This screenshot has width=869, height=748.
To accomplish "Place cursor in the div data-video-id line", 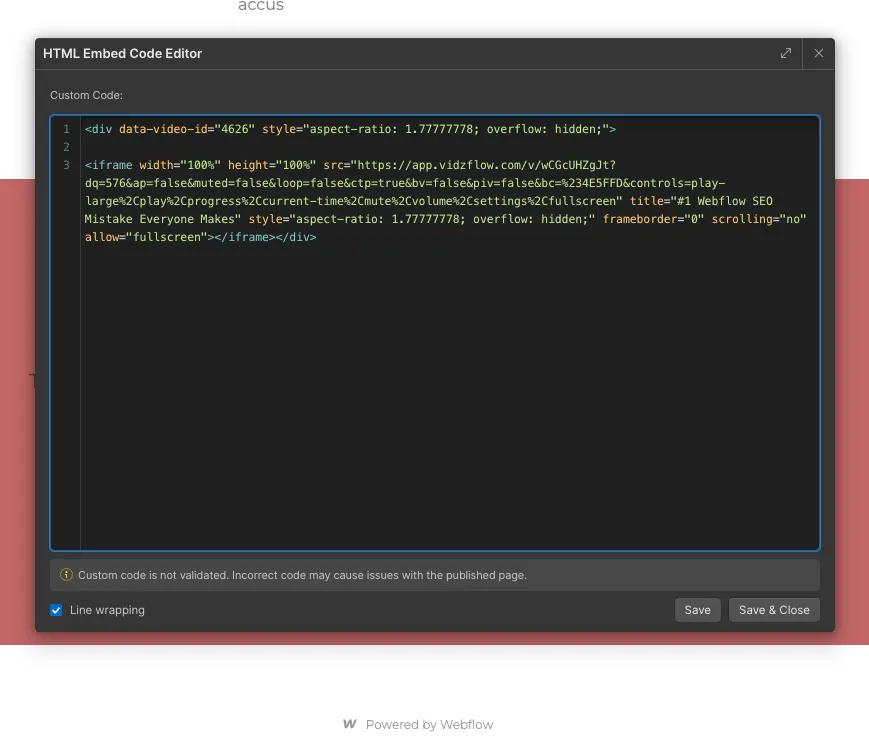I will 350,129.
